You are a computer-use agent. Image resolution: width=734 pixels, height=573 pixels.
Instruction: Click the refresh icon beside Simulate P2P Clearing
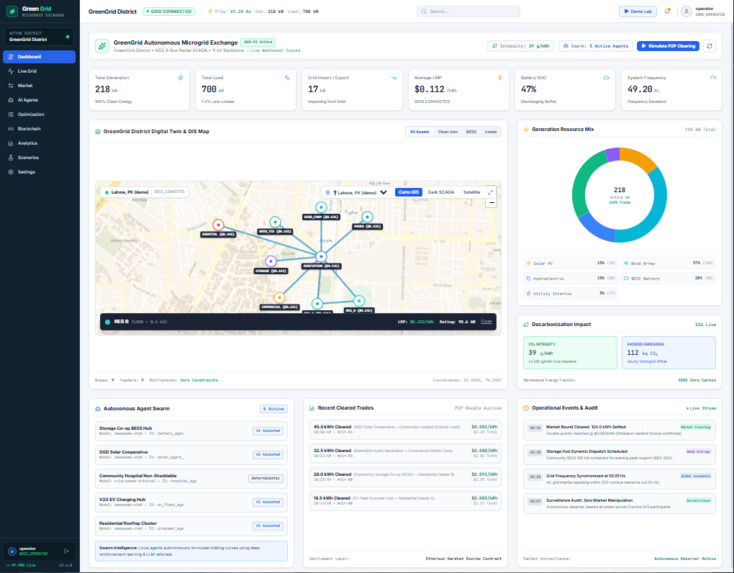(x=710, y=46)
